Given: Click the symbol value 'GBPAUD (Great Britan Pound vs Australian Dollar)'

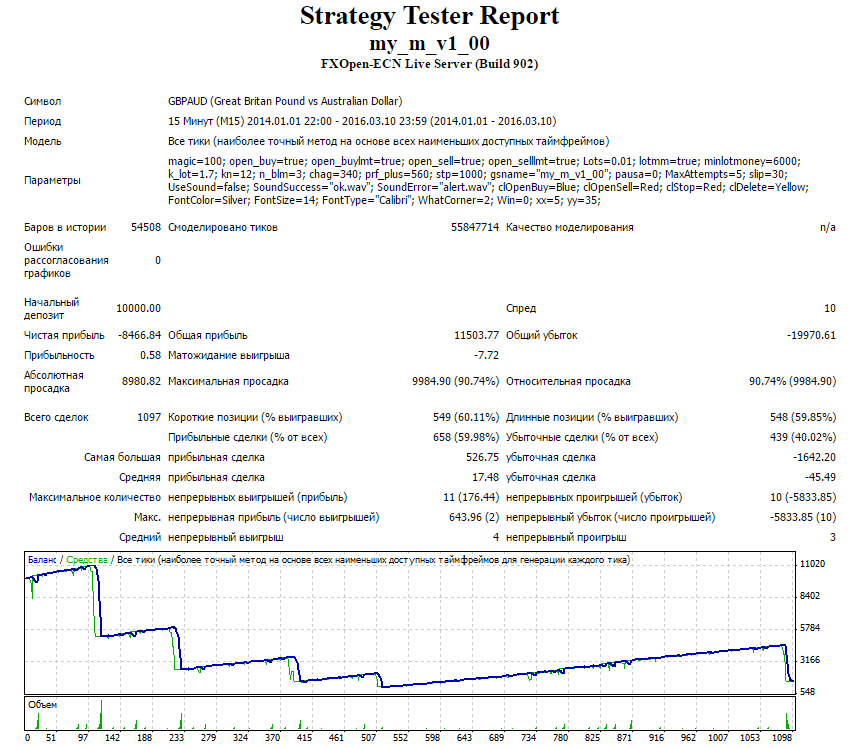Looking at the screenshot, I should (285, 101).
